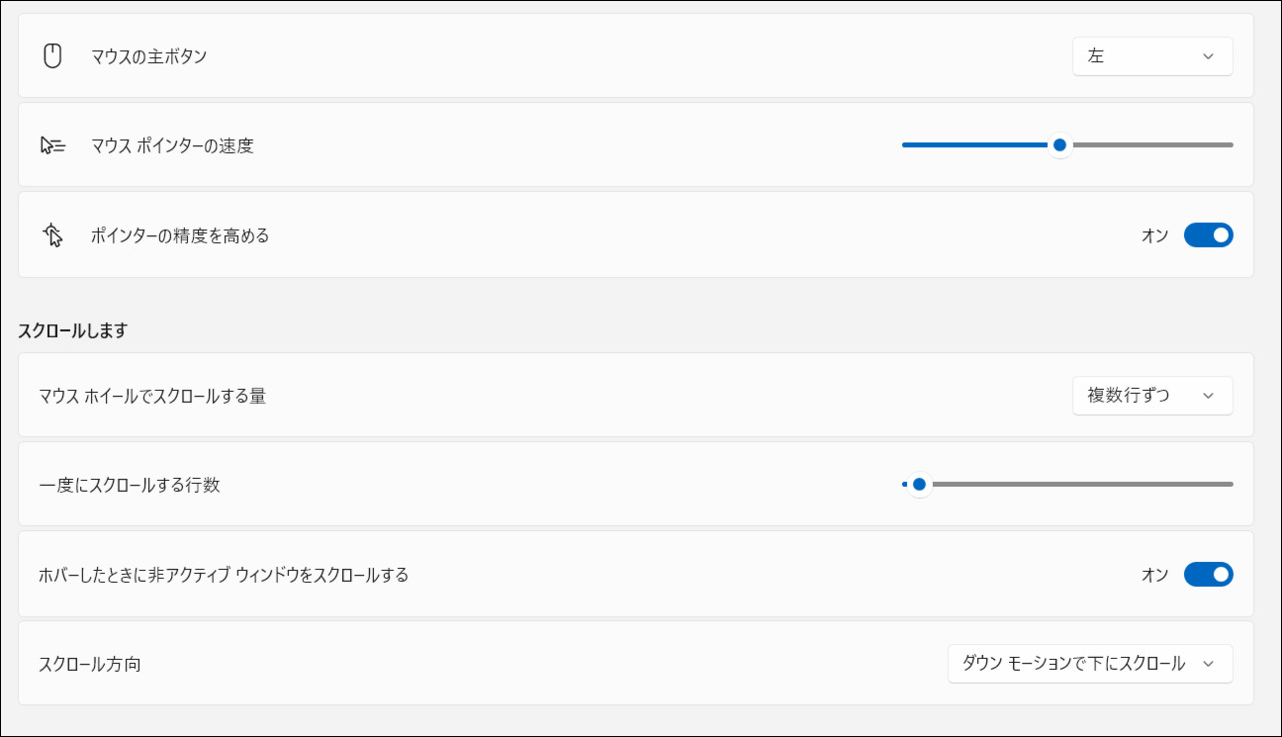
Task: Click the スクロールします section heading
Action: (x=73, y=331)
